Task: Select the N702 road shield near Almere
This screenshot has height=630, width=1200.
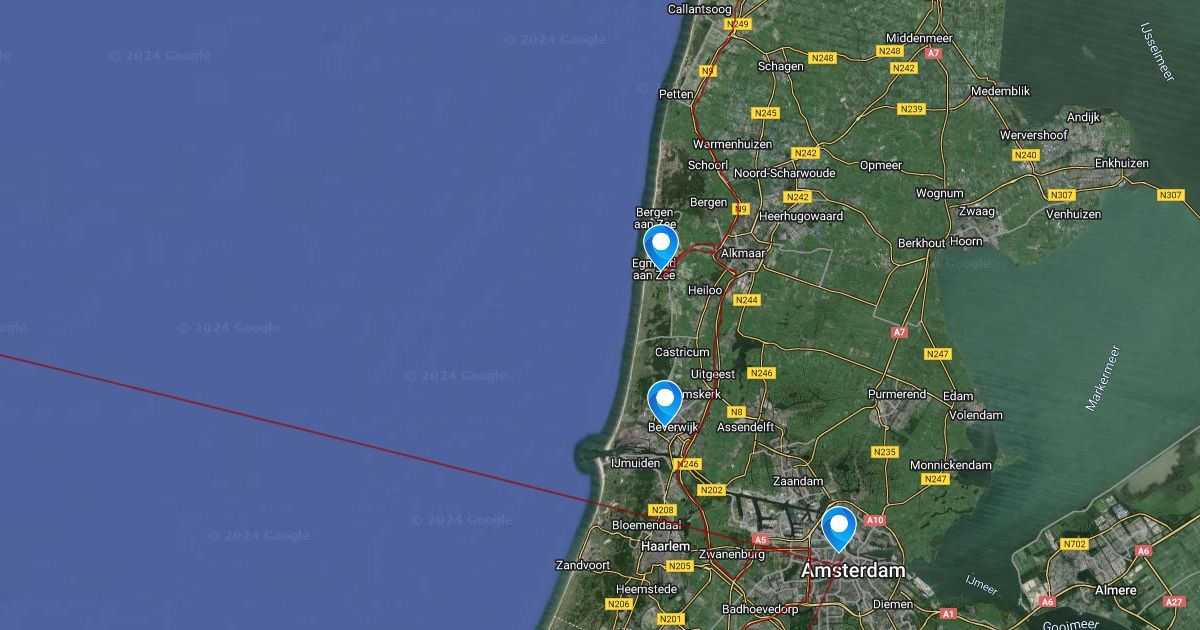Action: [x=1075, y=544]
